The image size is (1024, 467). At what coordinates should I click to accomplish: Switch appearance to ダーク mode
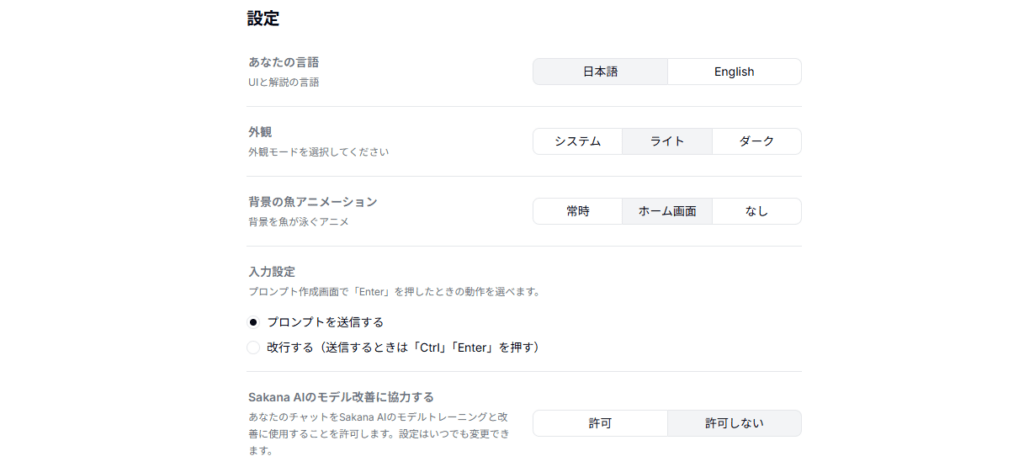(756, 142)
